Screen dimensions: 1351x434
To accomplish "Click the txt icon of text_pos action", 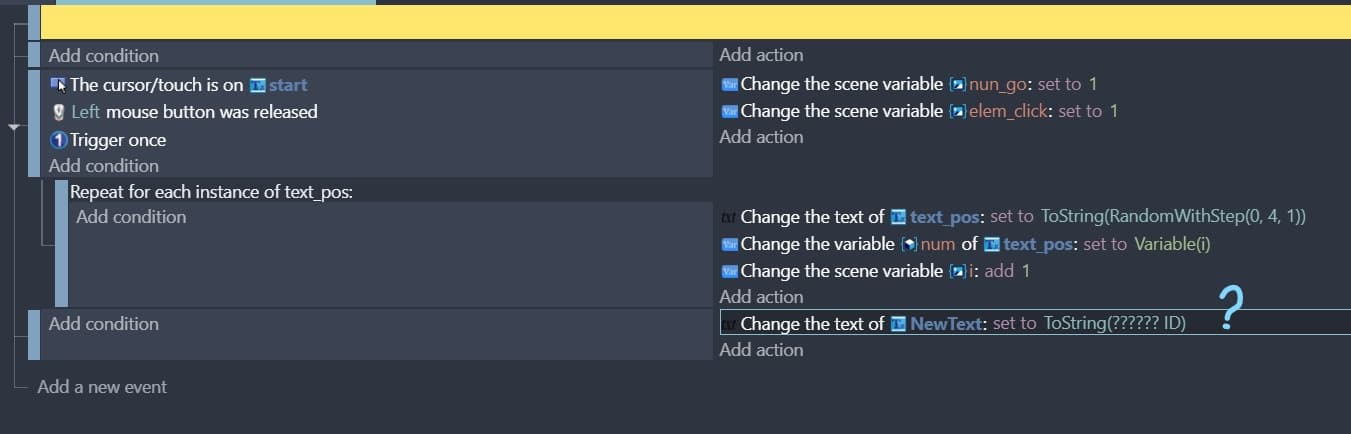I will [x=728, y=217].
